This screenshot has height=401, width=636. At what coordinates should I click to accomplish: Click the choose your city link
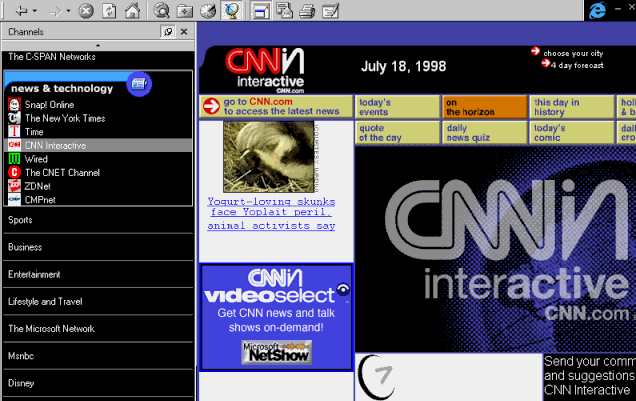point(573,53)
